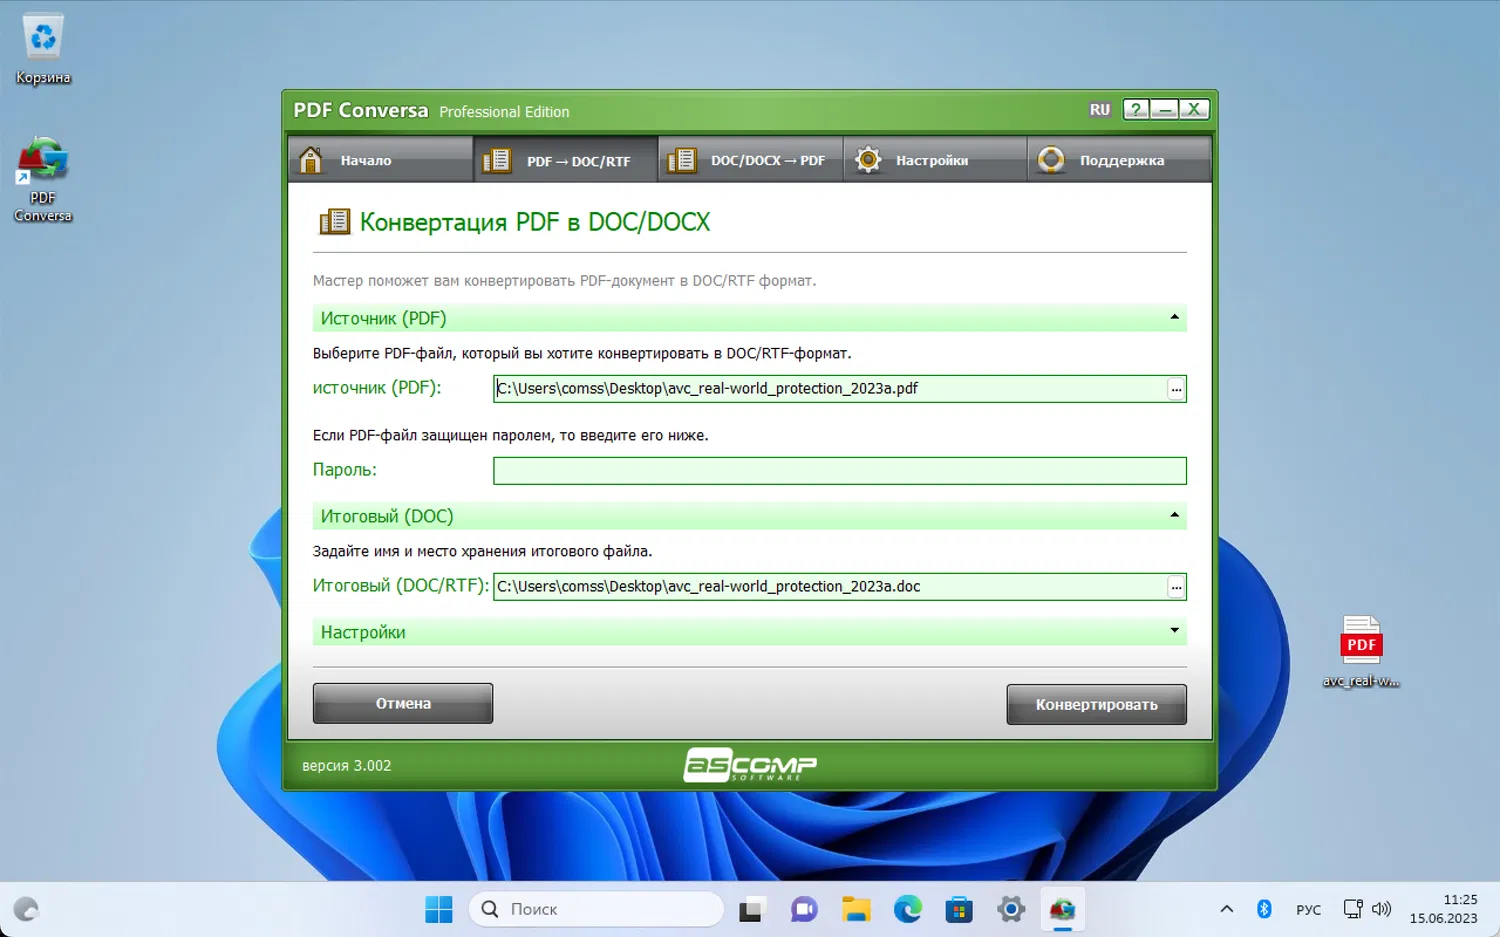The image size is (1500, 937).
Task: Switch to the DOC/DOCX → PDF tab
Action: 751,160
